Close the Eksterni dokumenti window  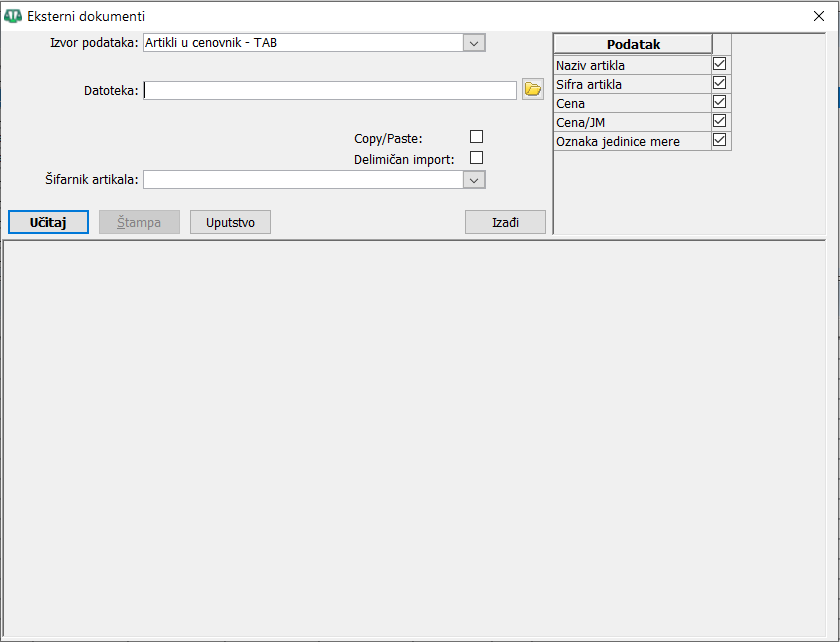[x=819, y=16]
